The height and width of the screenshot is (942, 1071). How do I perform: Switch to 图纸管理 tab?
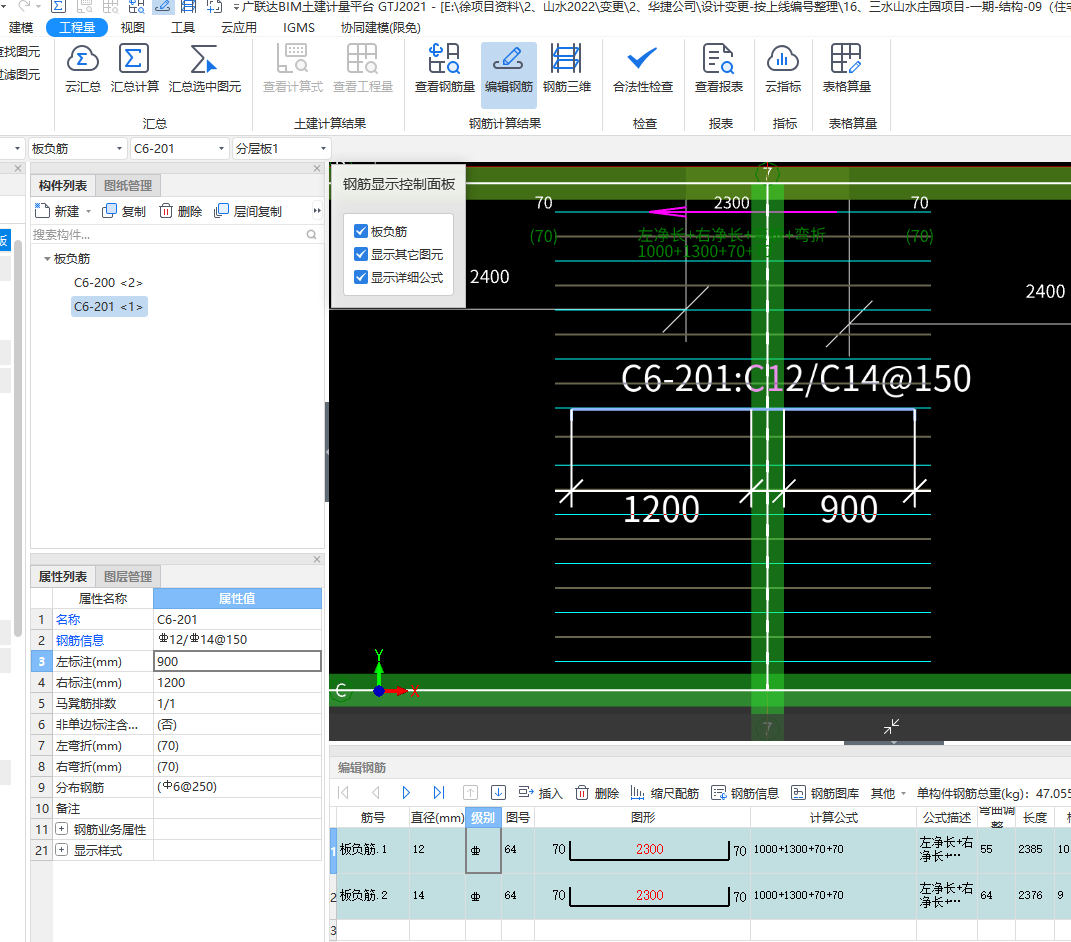(x=128, y=185)
